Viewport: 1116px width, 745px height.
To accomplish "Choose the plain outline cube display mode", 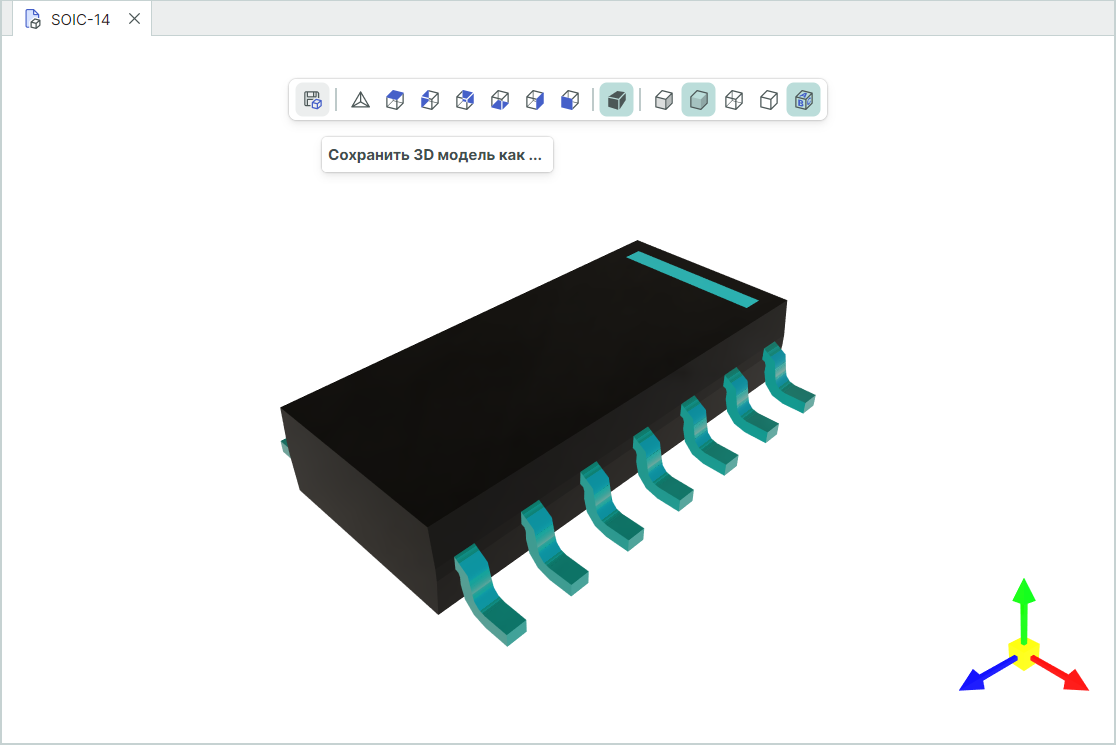I will coord(768,100).
